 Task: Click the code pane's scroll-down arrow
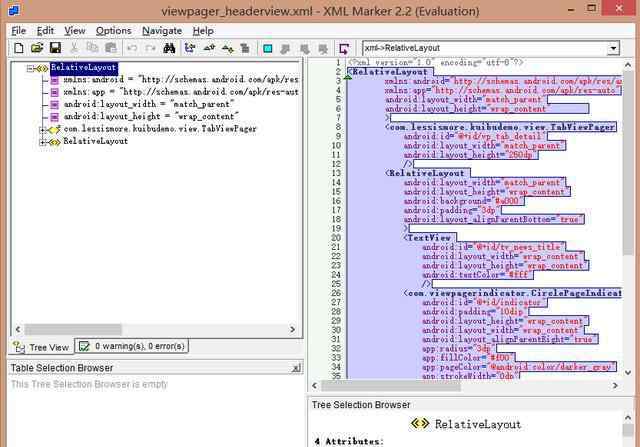coord(628,372)
